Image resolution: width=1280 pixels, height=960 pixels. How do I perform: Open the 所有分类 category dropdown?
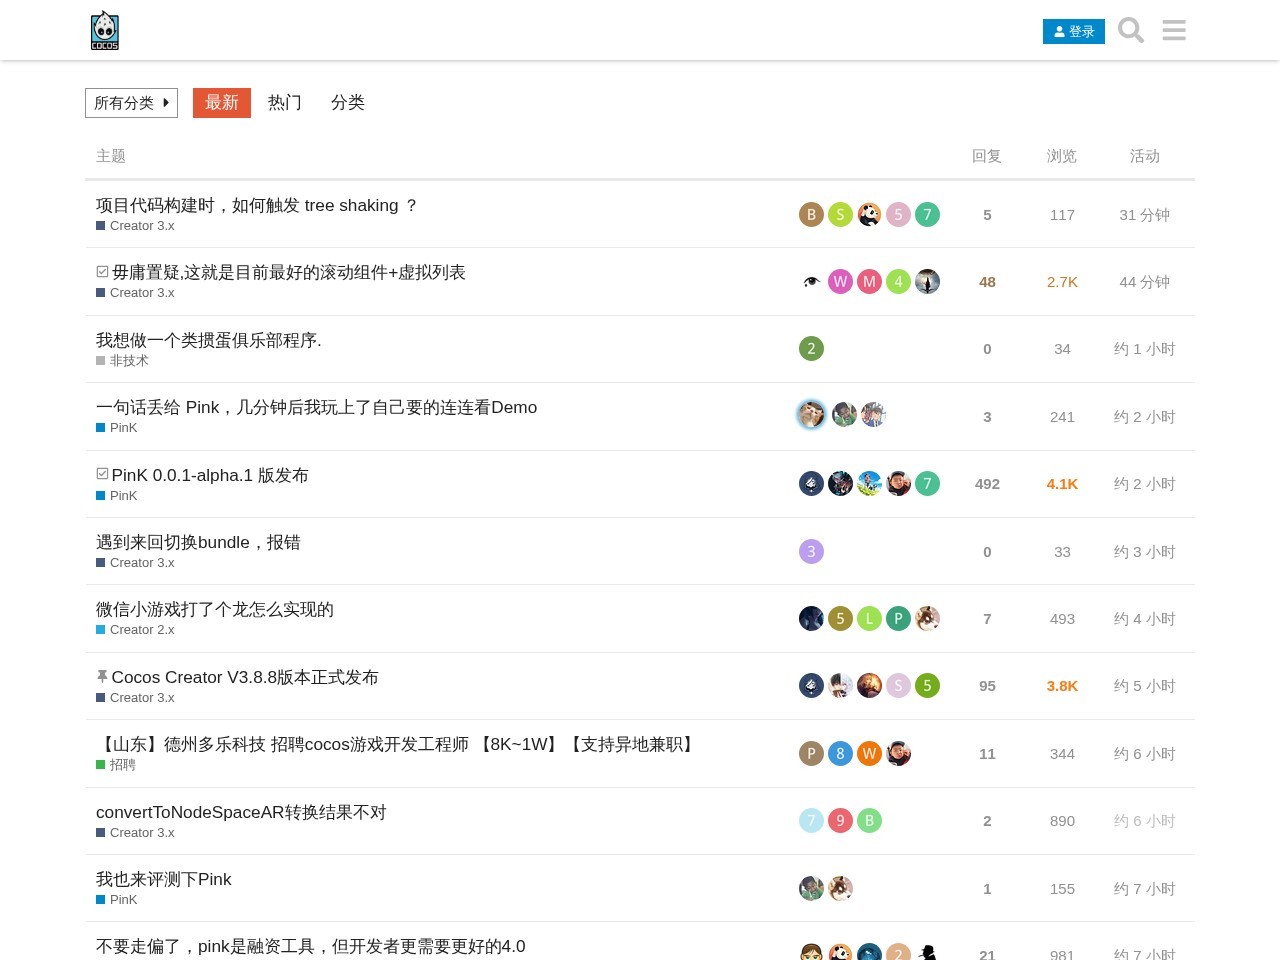point(124,103)
